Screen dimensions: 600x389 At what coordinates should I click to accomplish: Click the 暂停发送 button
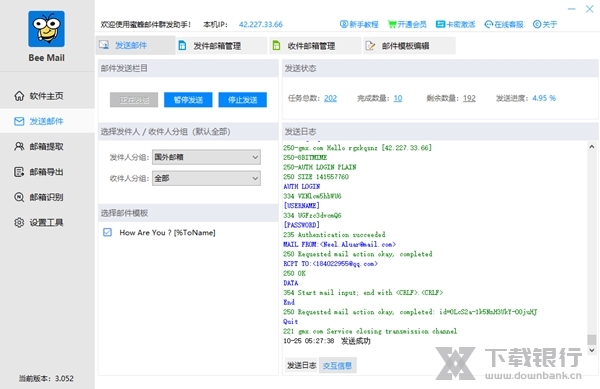click(x=188, y=100)
